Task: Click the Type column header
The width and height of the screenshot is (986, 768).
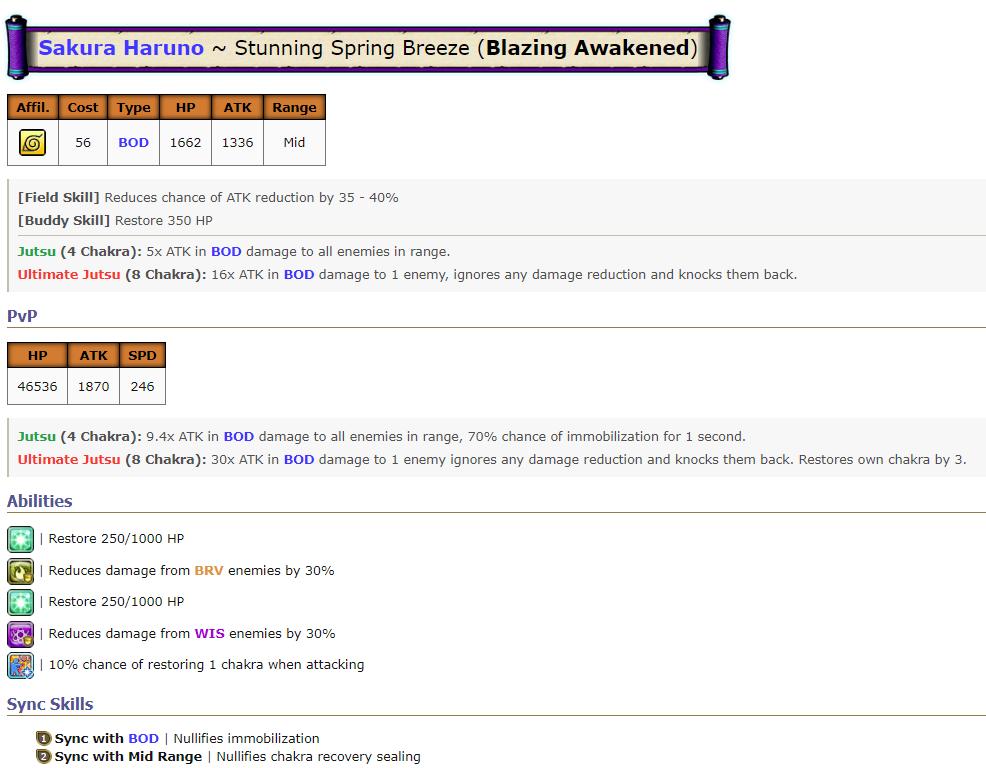Action: [133, 108]
